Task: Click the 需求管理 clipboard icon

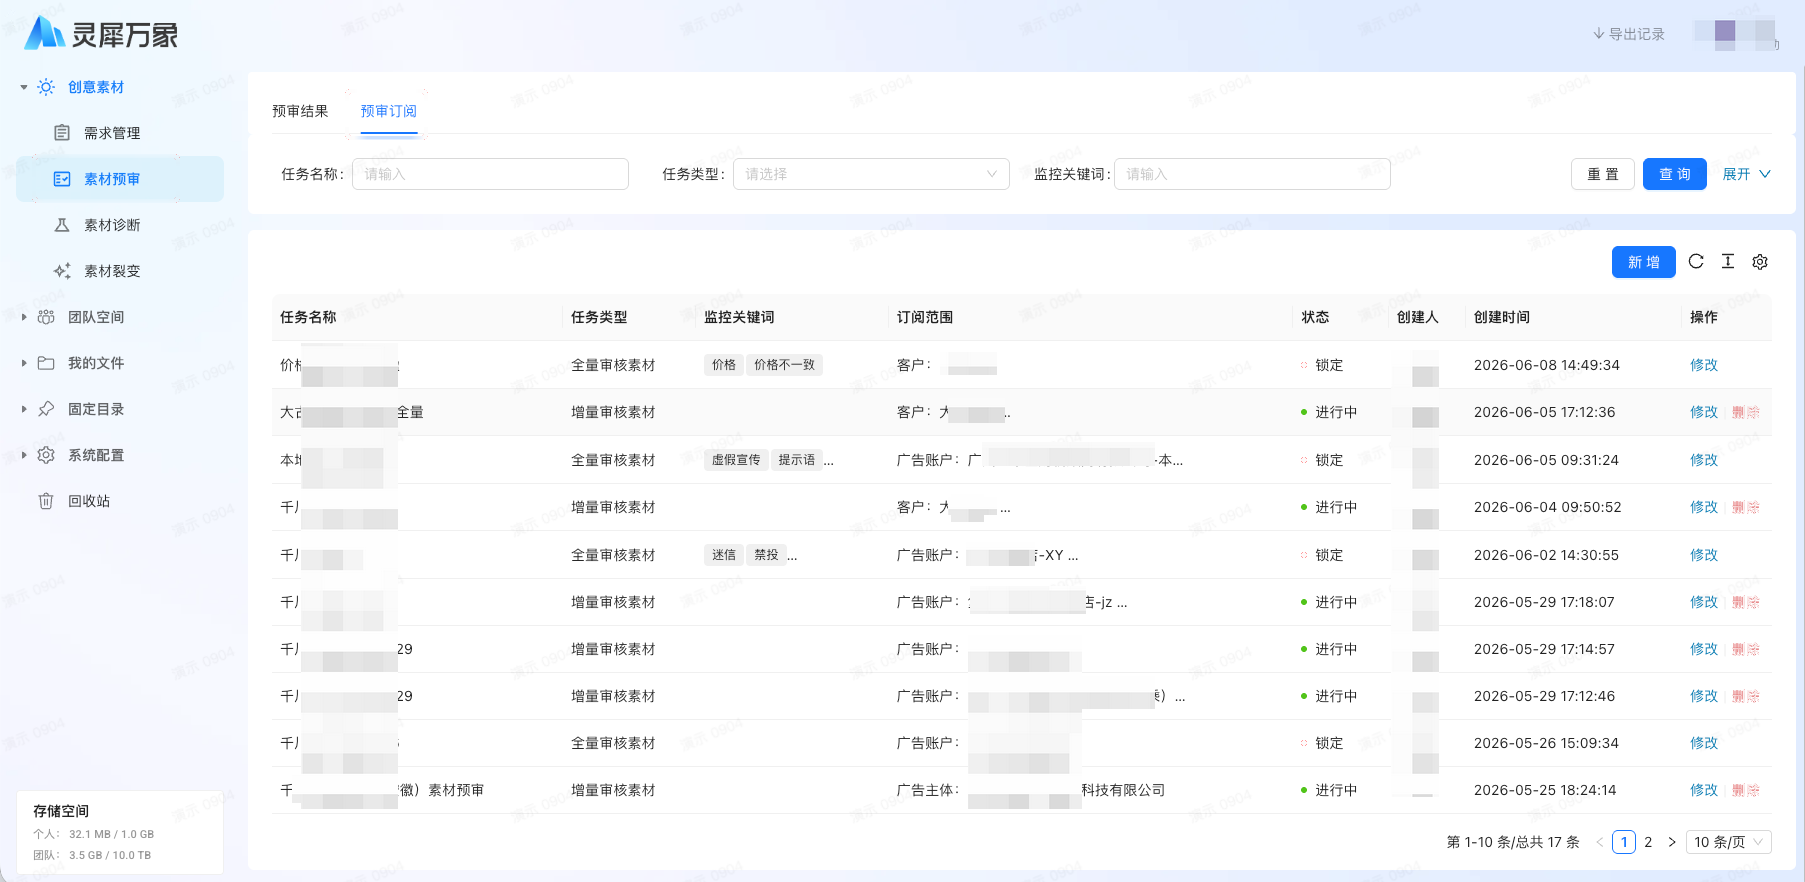Action: tap(62, 133)
